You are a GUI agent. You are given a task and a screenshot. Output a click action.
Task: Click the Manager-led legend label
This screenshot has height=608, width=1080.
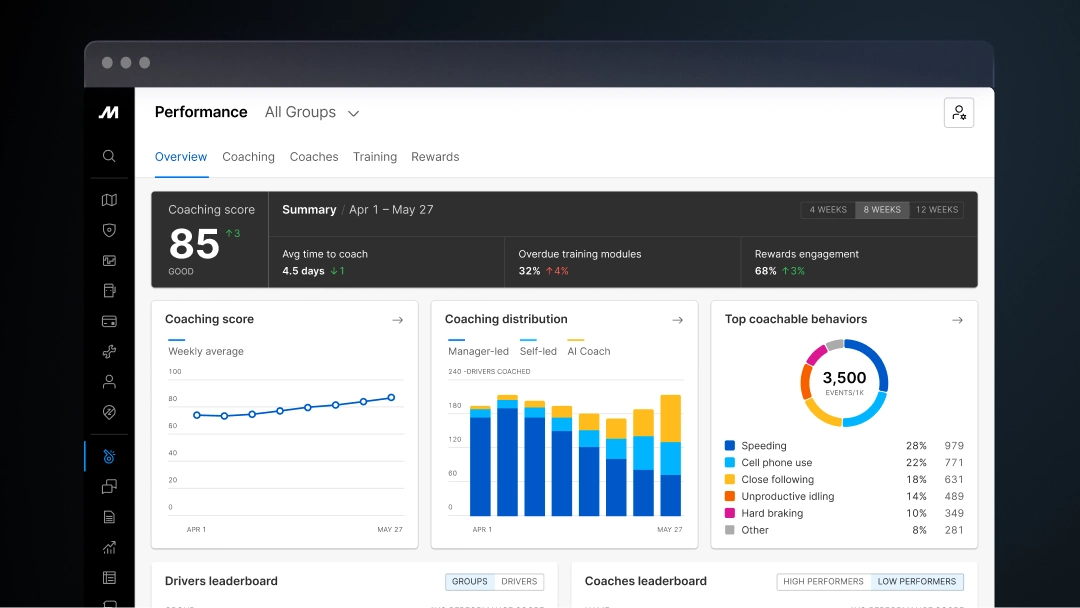click(478, 351)
